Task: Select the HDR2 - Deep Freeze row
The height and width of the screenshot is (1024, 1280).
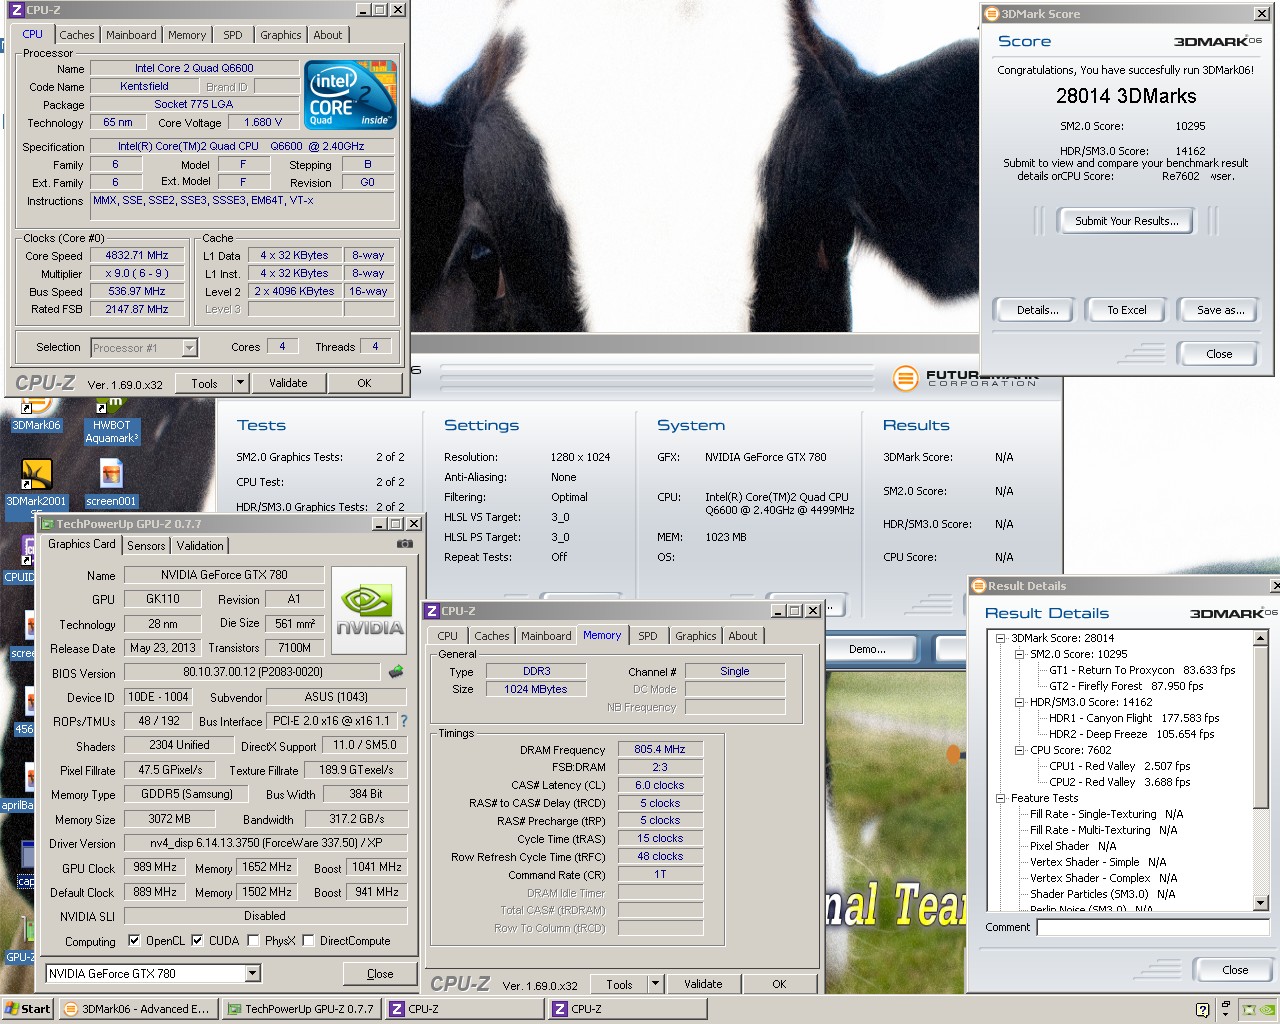Action: [x=1131, y=734]
